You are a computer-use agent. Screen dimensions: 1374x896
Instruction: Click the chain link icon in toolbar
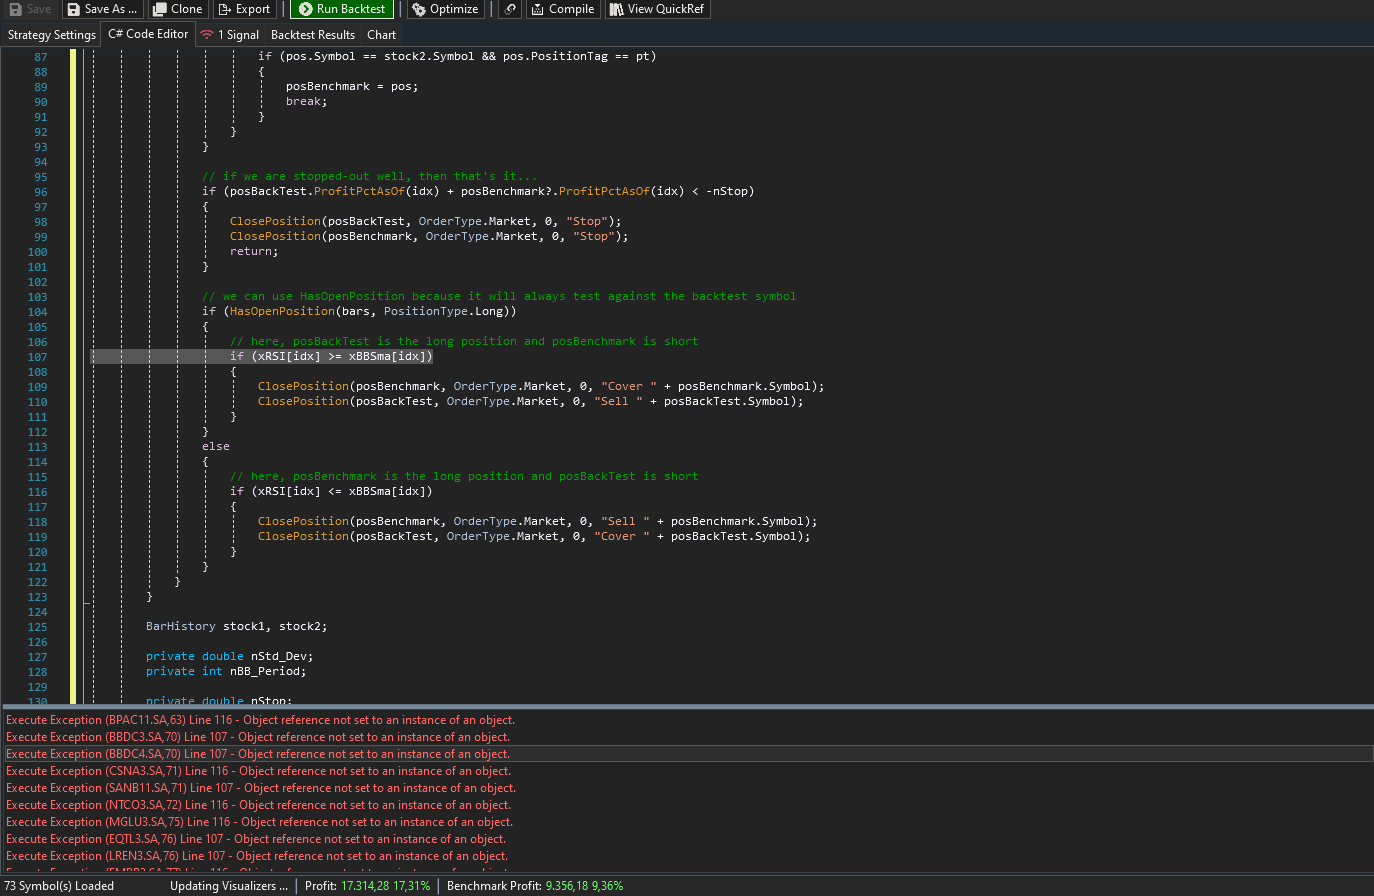click(x=510, y=9)
